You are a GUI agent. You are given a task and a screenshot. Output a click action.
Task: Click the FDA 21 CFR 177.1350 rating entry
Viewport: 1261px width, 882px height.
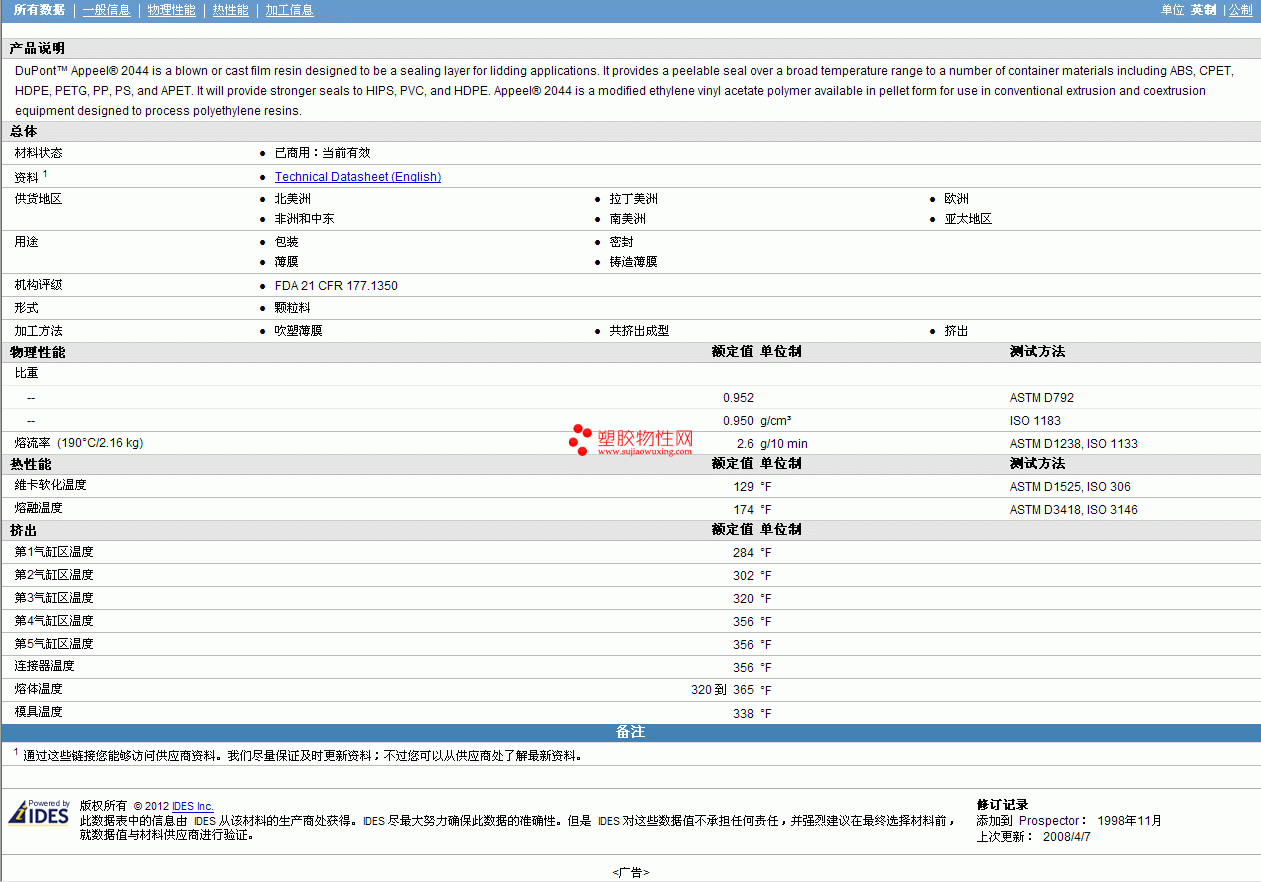(336, 286)
